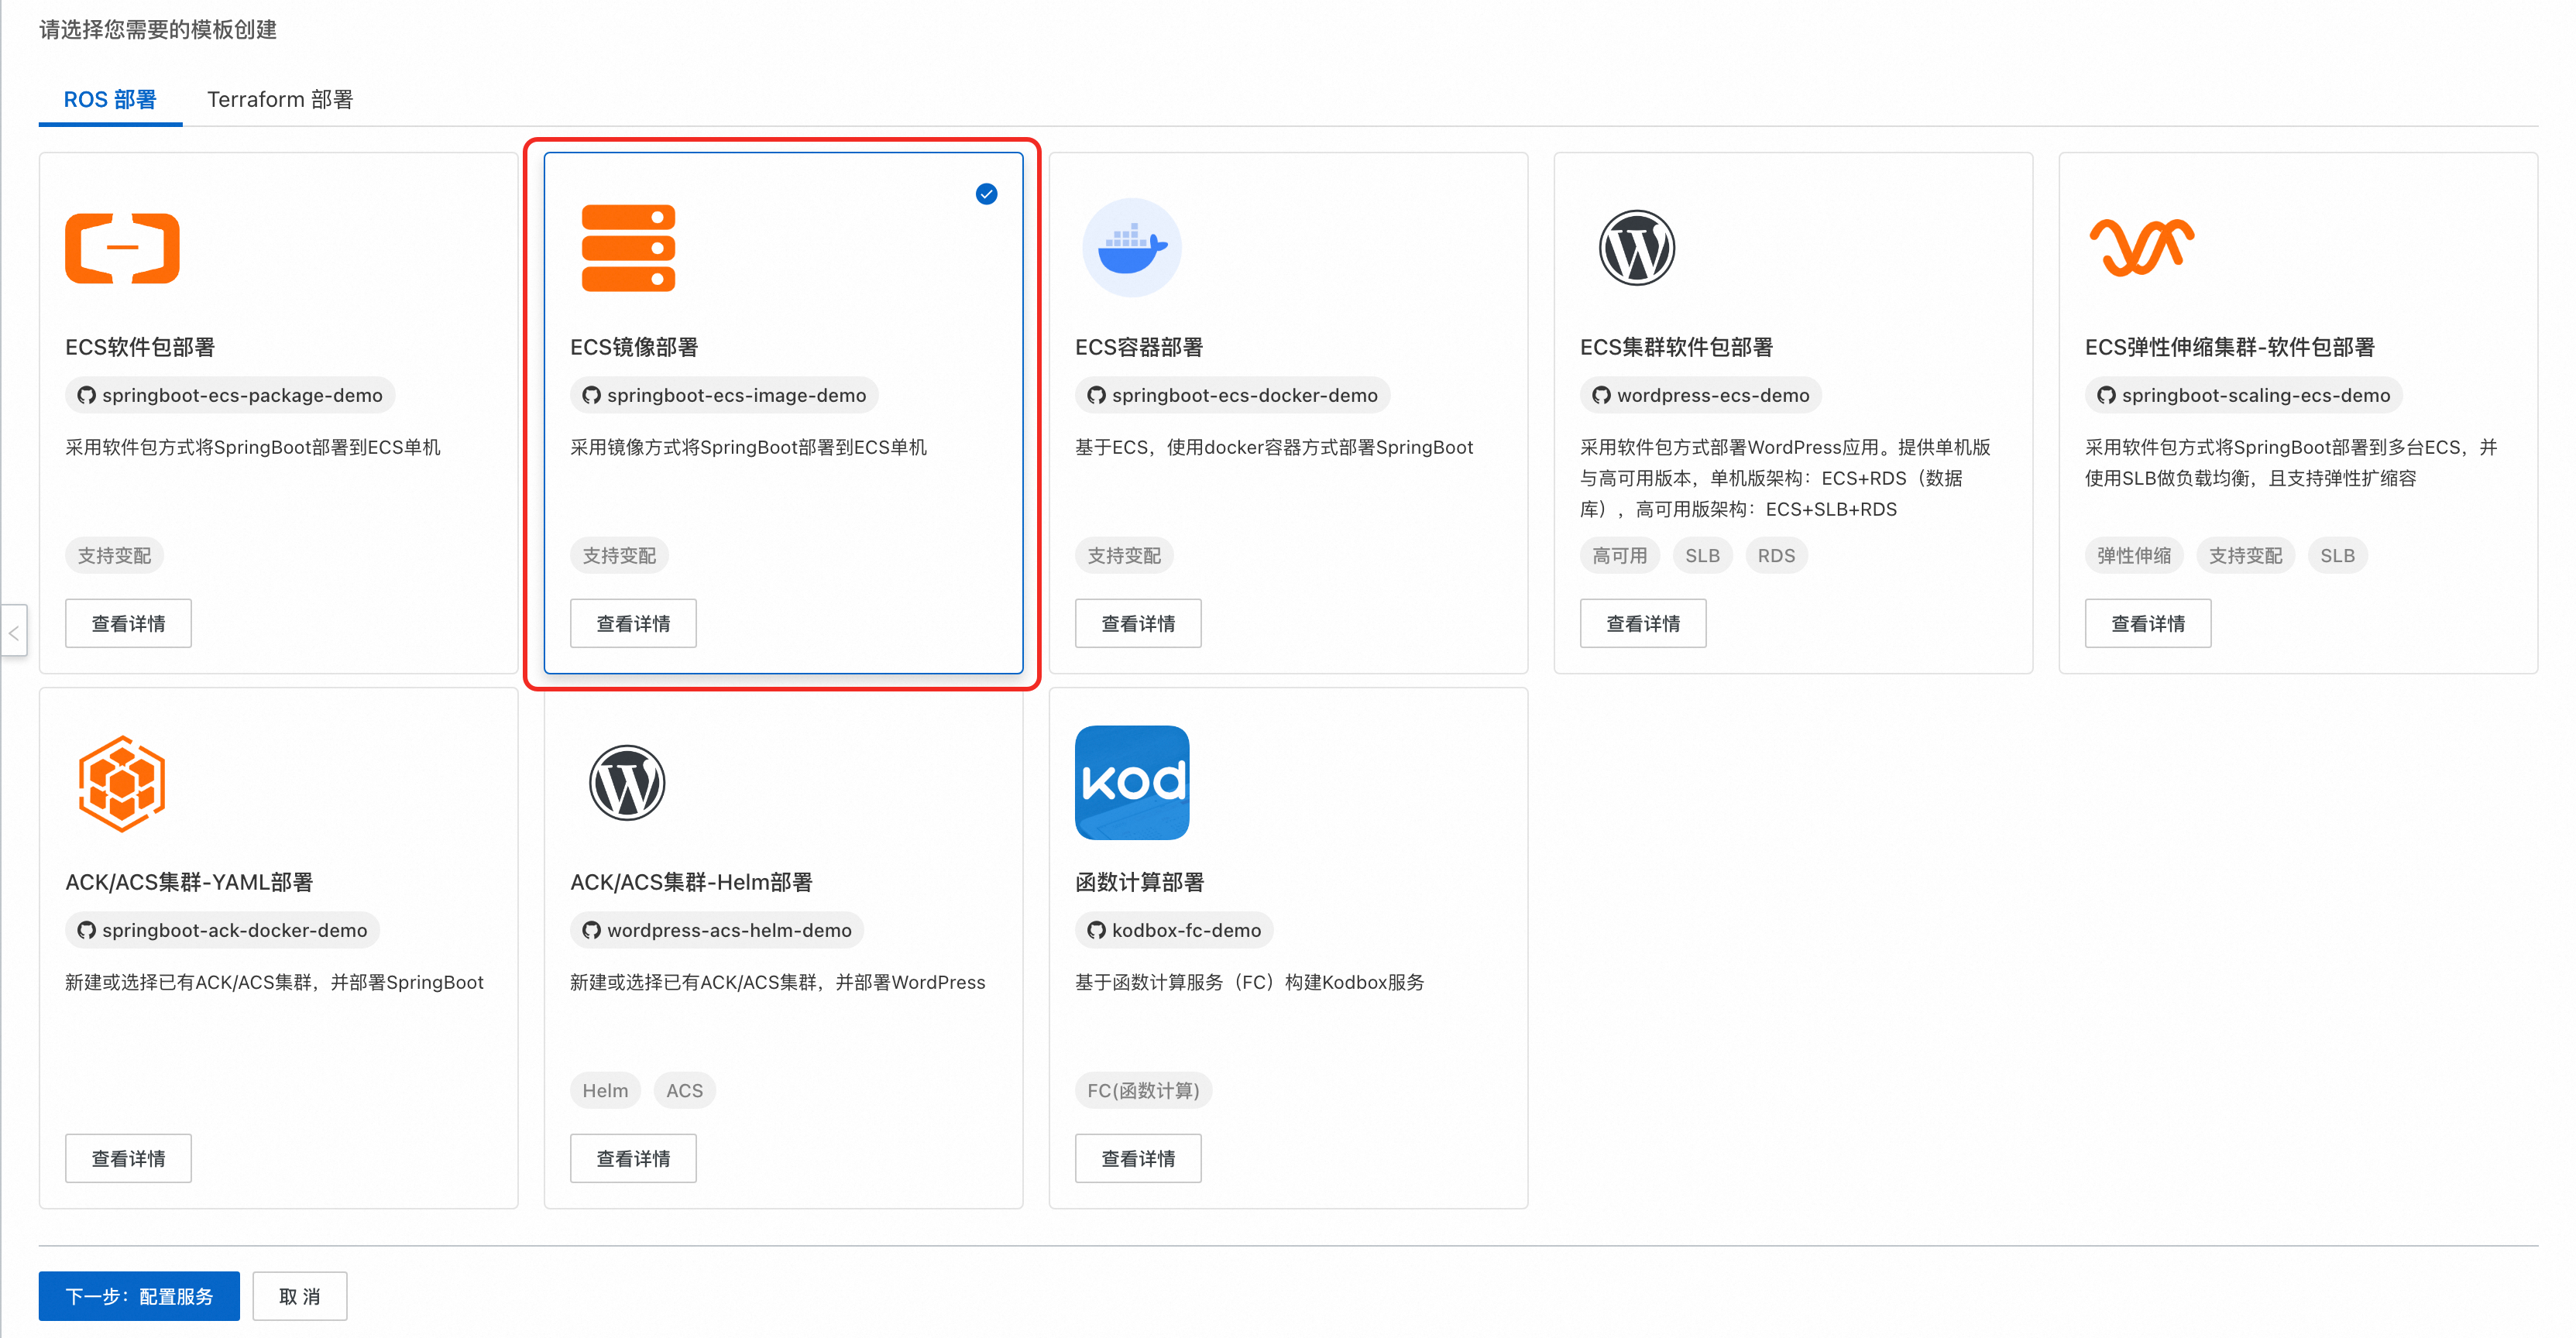Click the orange ECS软件包部署 bracket icon

pos(122,248)
